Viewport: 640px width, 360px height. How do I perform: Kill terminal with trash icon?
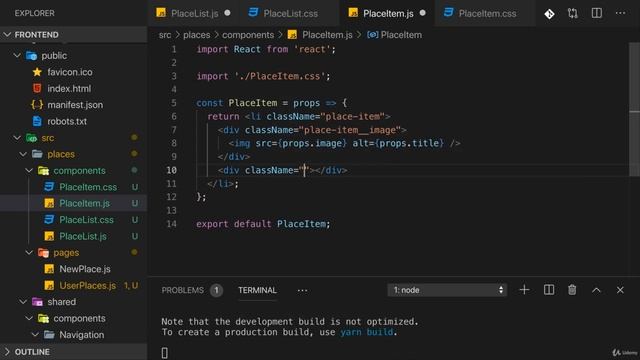pyautogui.click(x=572, y=290)
